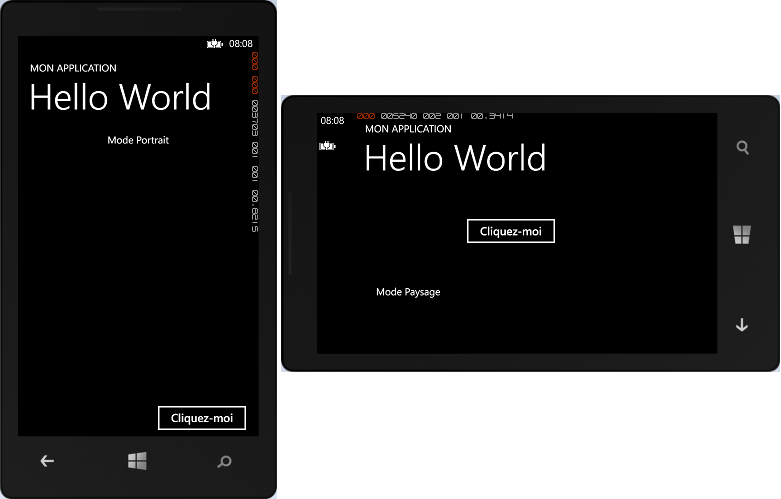Tap the search magnifier on the landscape phone
The image size is (781, 499).
pos(742,147)
